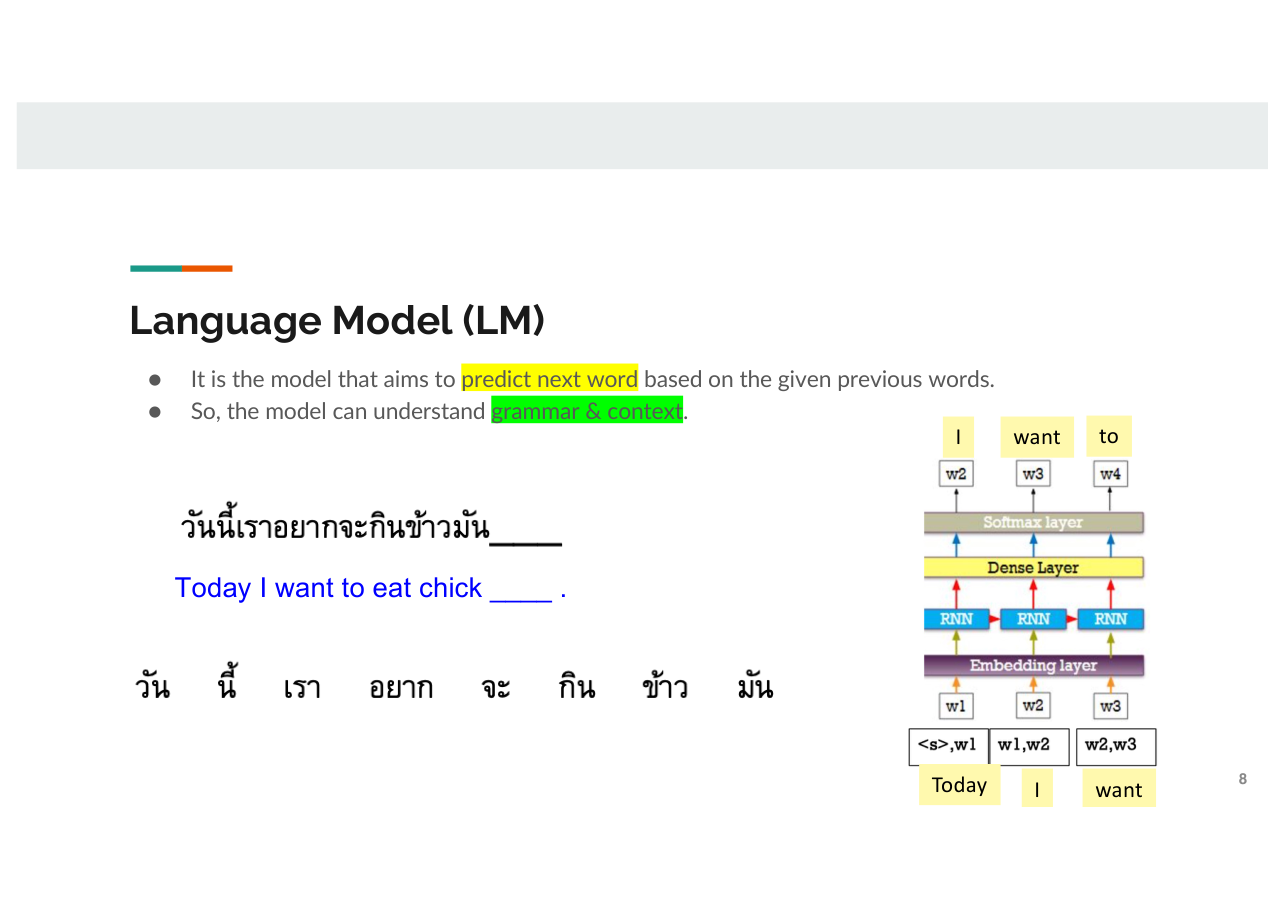Screen dimensions: 1287x910
Task: Click the "w1" box above the Today input
Action: (956, 706)
